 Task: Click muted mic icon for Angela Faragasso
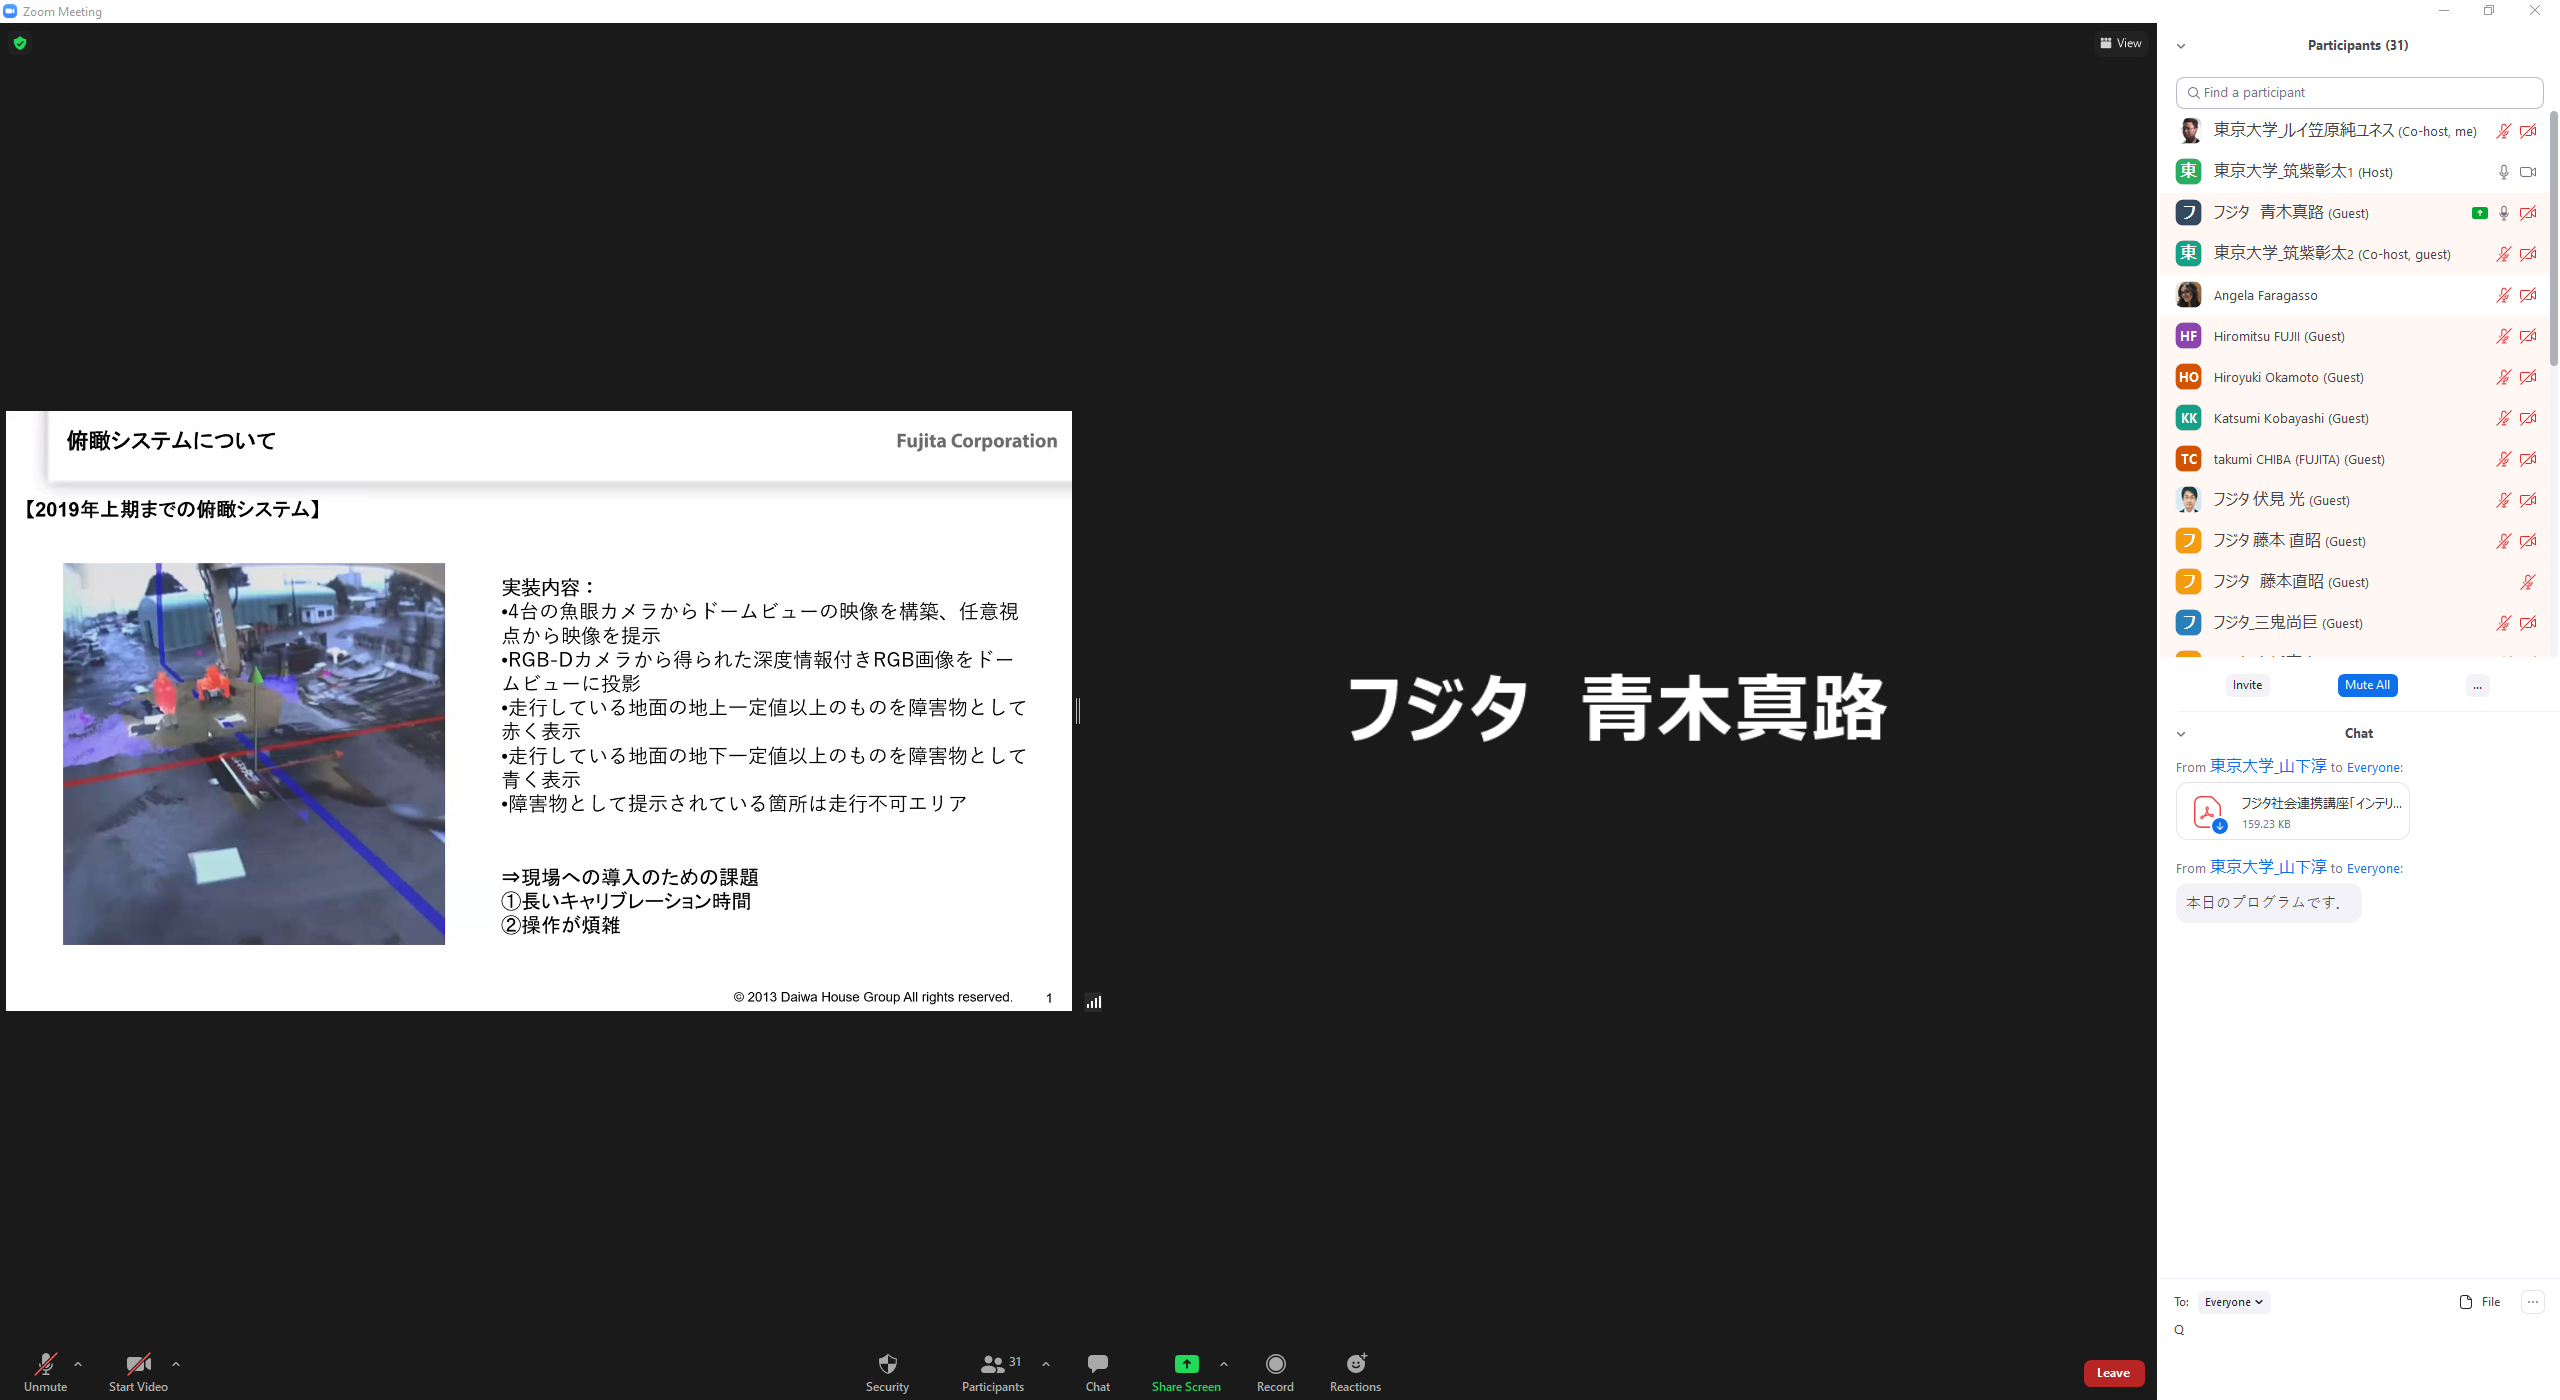tap(2503, 295)
